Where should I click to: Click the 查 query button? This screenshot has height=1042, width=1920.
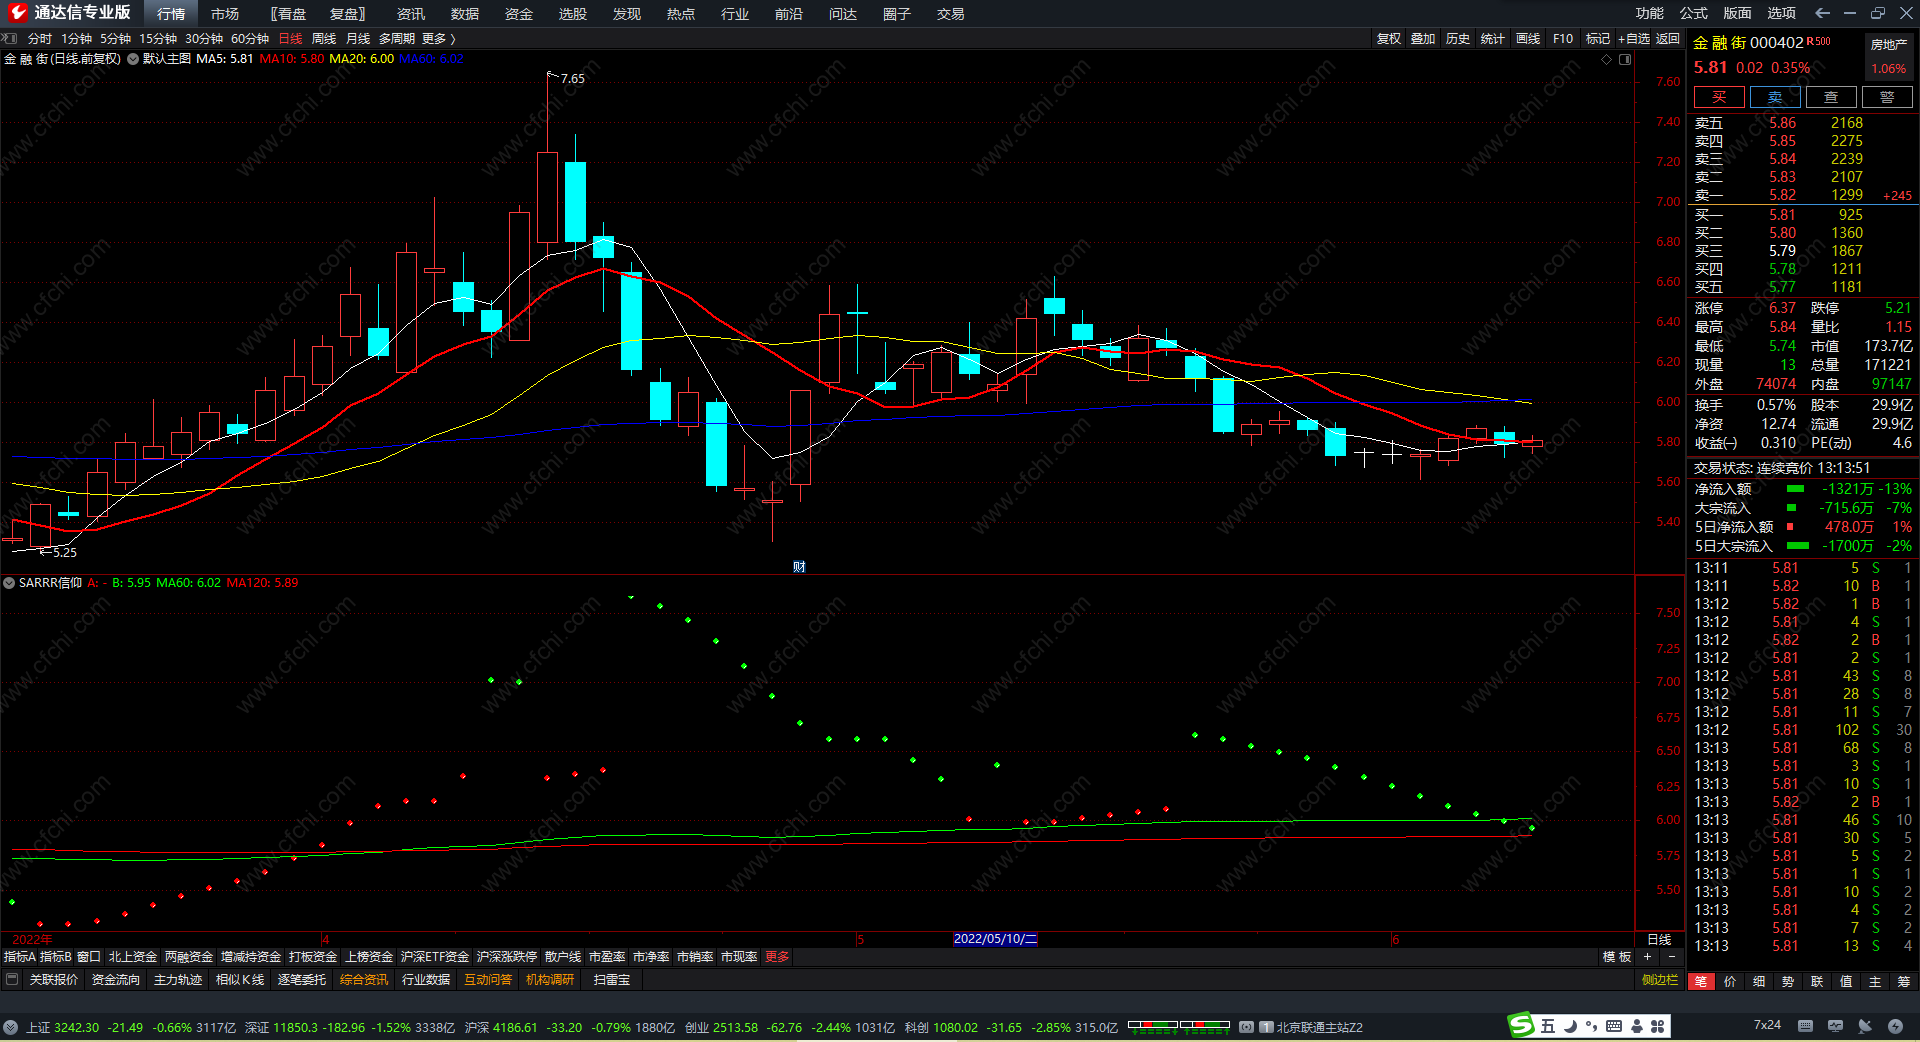pos(1831,97)
